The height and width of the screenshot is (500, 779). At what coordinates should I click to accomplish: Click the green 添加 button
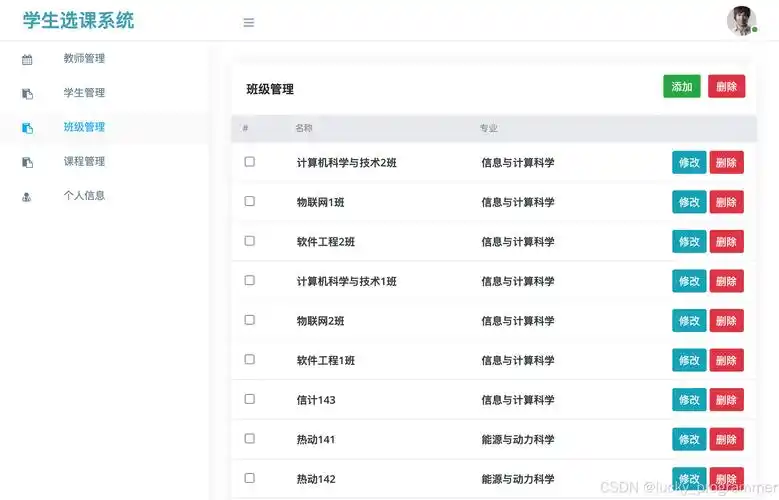(682, 86)
